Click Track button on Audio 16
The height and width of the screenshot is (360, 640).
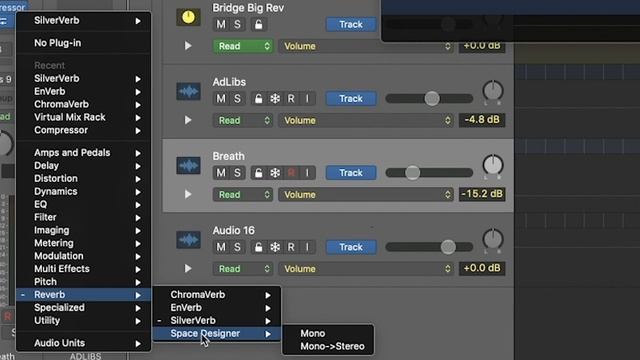pos(351,247)
